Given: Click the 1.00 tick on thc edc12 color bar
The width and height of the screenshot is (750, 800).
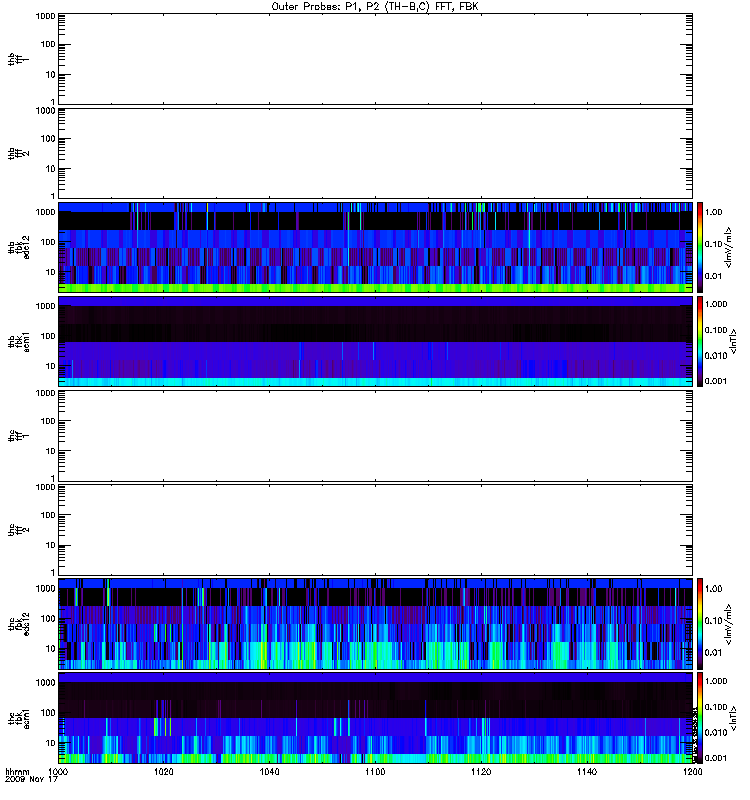Looking at the screenshot, I should (x=713, y=589).
